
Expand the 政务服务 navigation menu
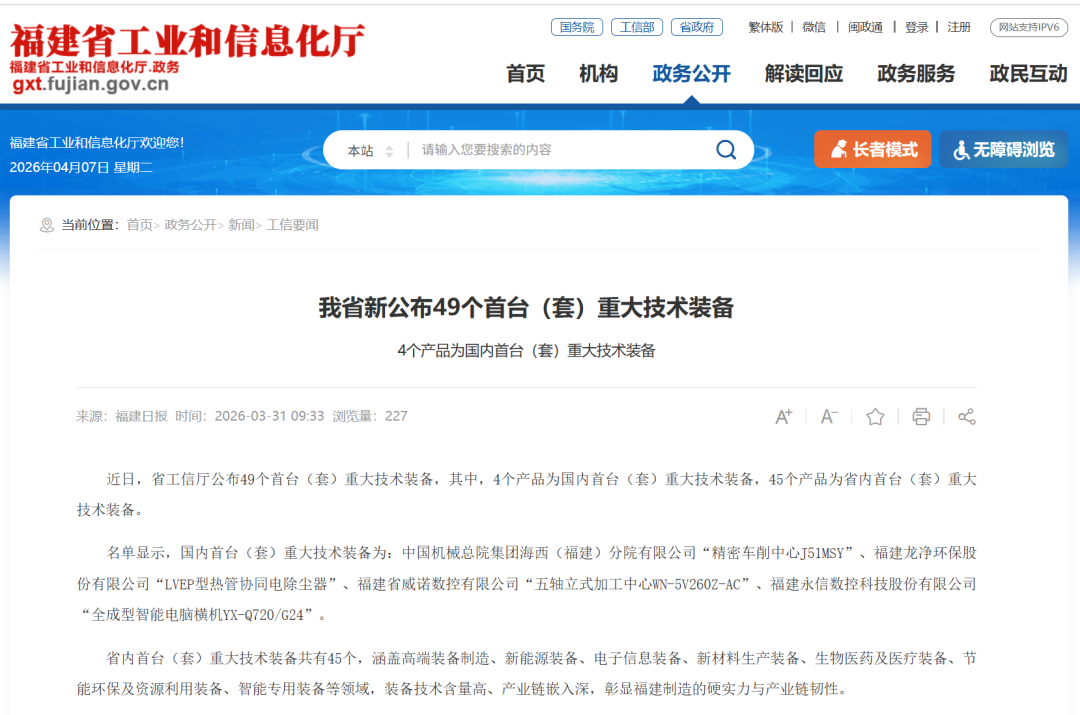915,74
